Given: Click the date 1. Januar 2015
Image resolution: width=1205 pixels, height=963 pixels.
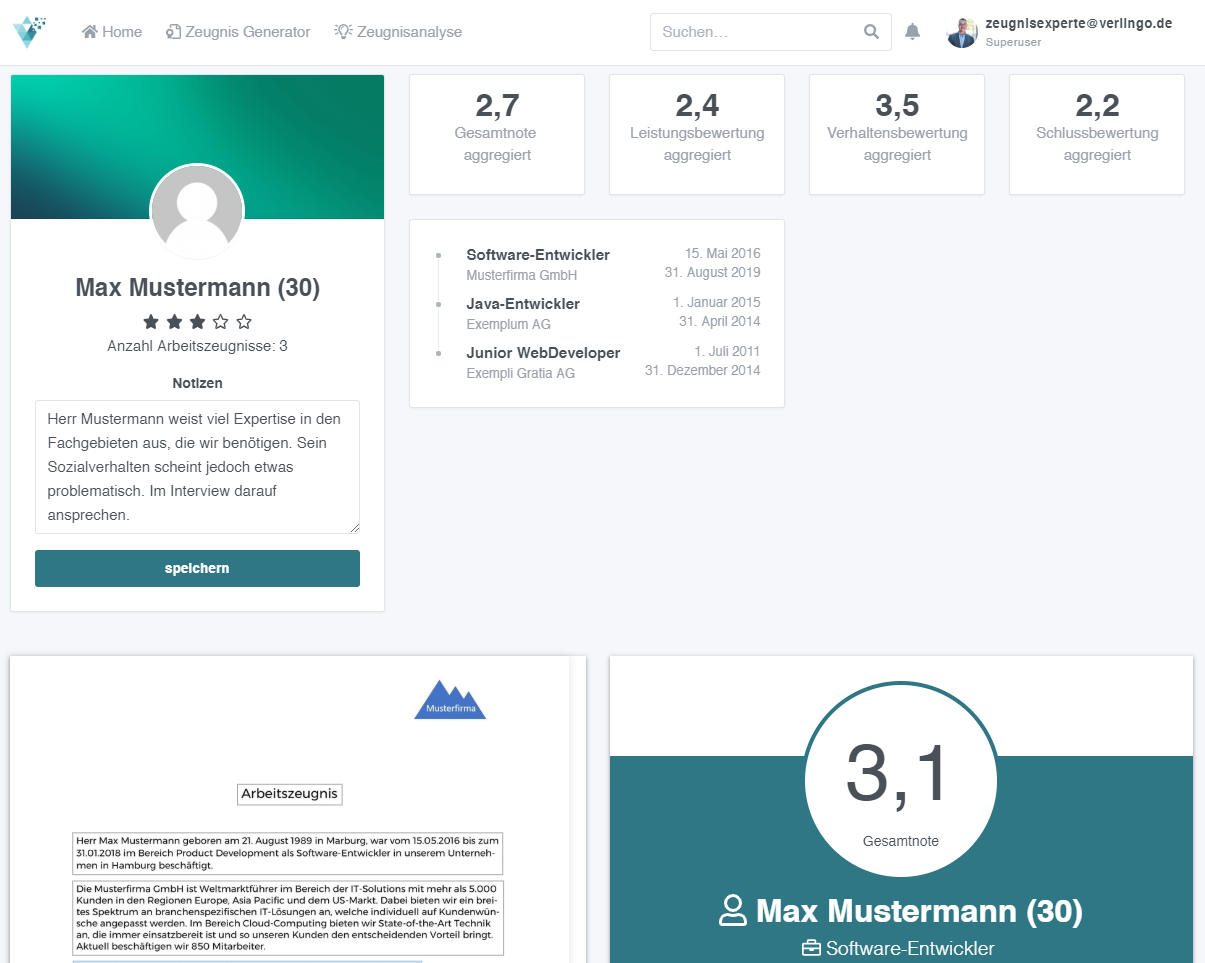Looking at the screenshot, I should (716, 302).
